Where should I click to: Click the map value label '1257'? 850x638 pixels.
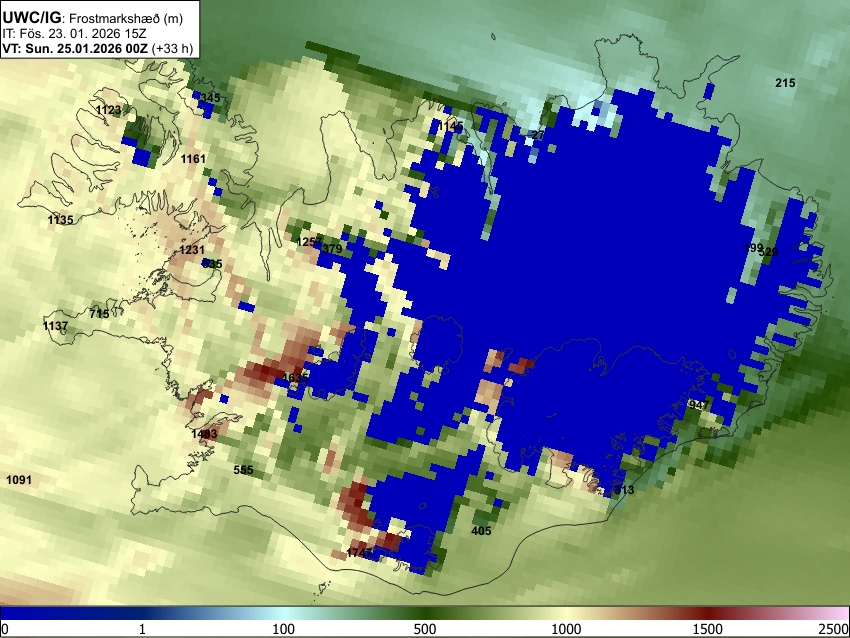309,242
